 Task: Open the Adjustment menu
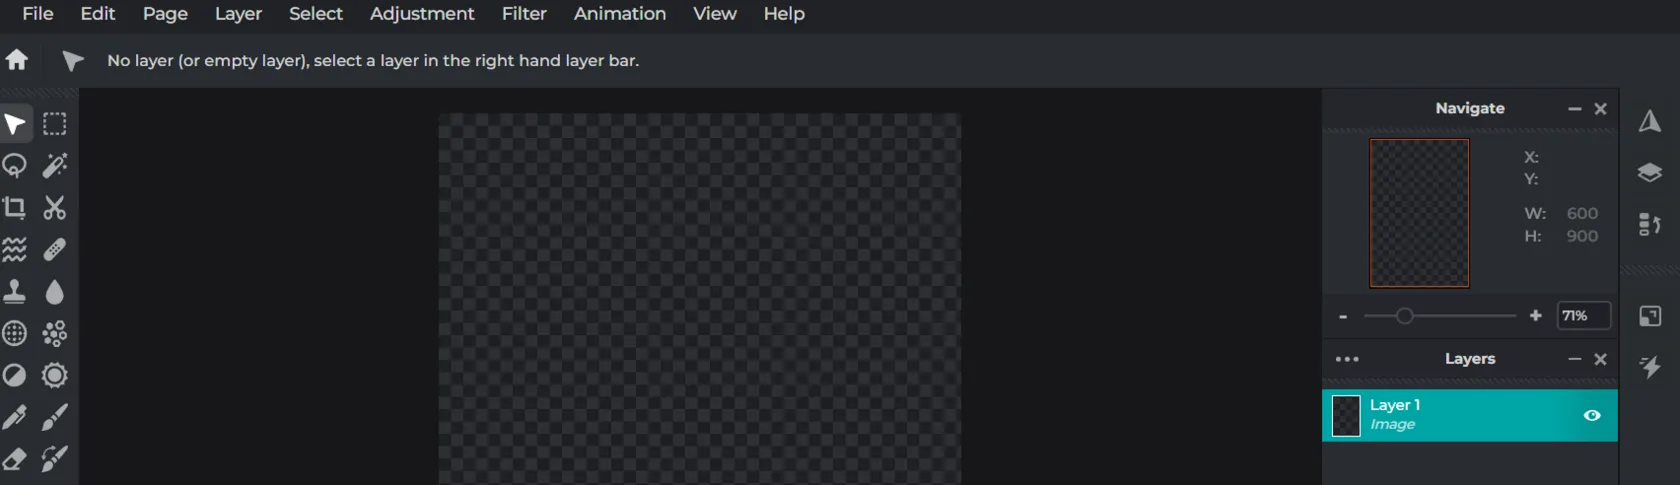[422, 14]
